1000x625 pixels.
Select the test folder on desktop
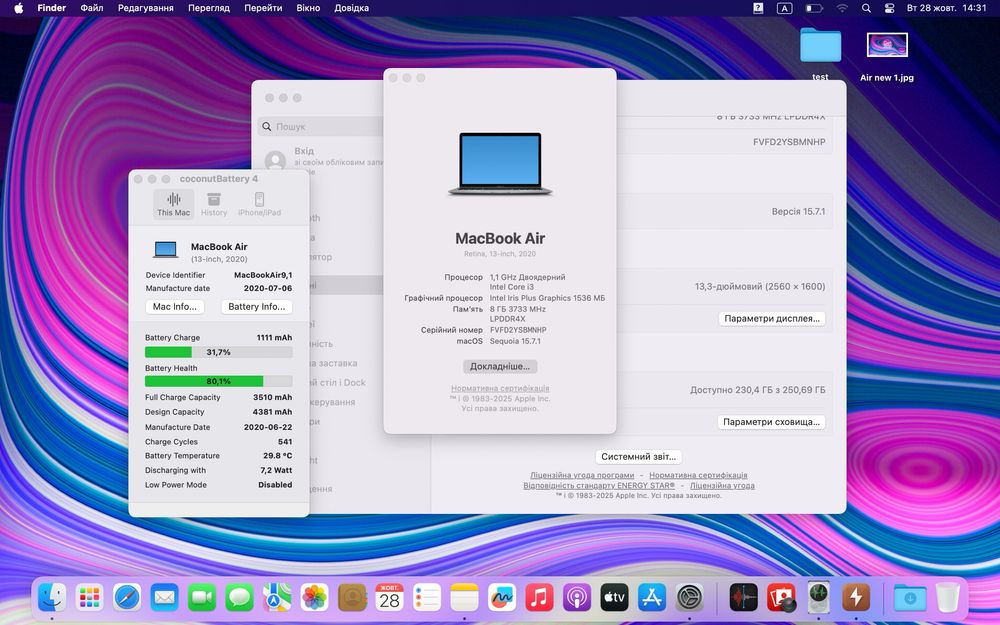point(820,54)
